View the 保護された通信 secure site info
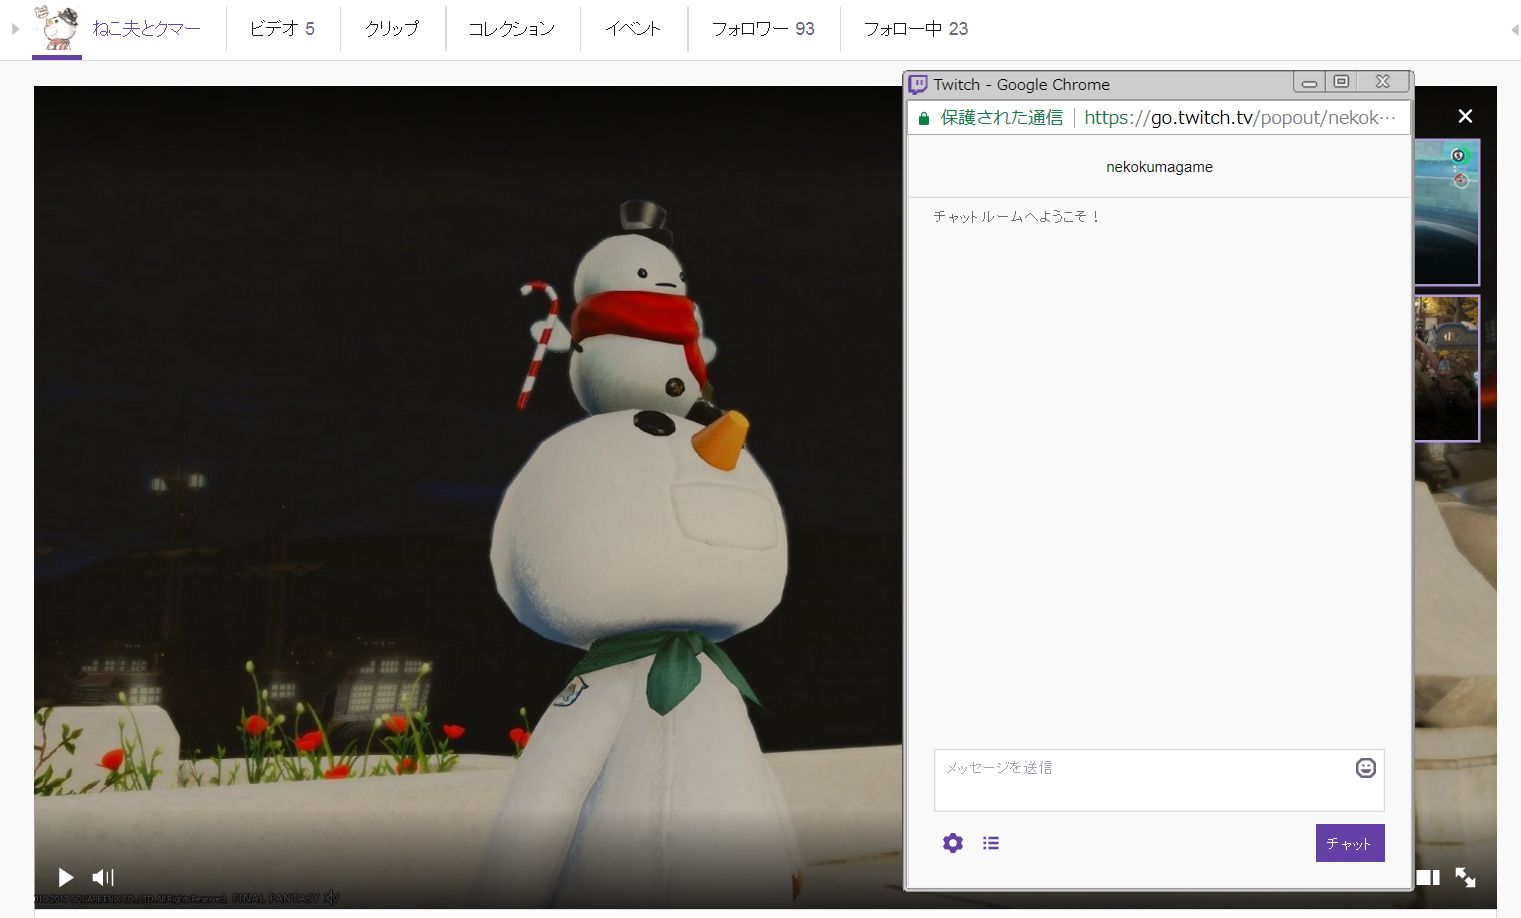The height and width of the screenshot is (918, 1521). click(x=990, y=117)
